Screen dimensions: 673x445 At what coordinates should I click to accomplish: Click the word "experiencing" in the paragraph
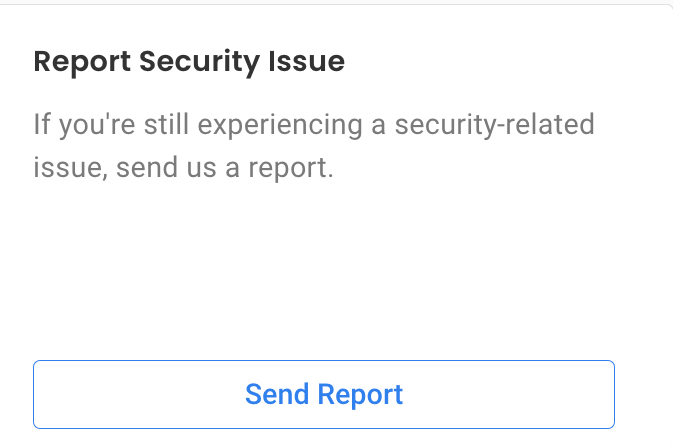[280, 126]
